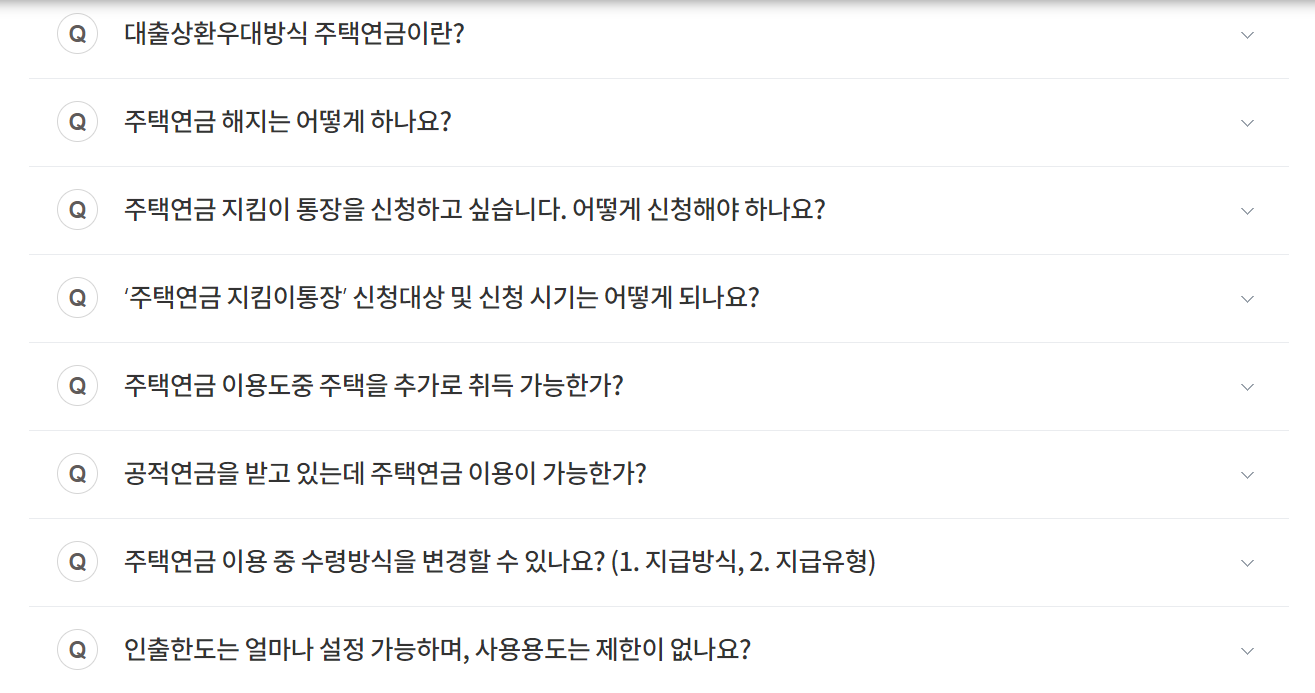
Task: Click the Q icon beside 공적연금 question
Action: click(x=78, y=474)
